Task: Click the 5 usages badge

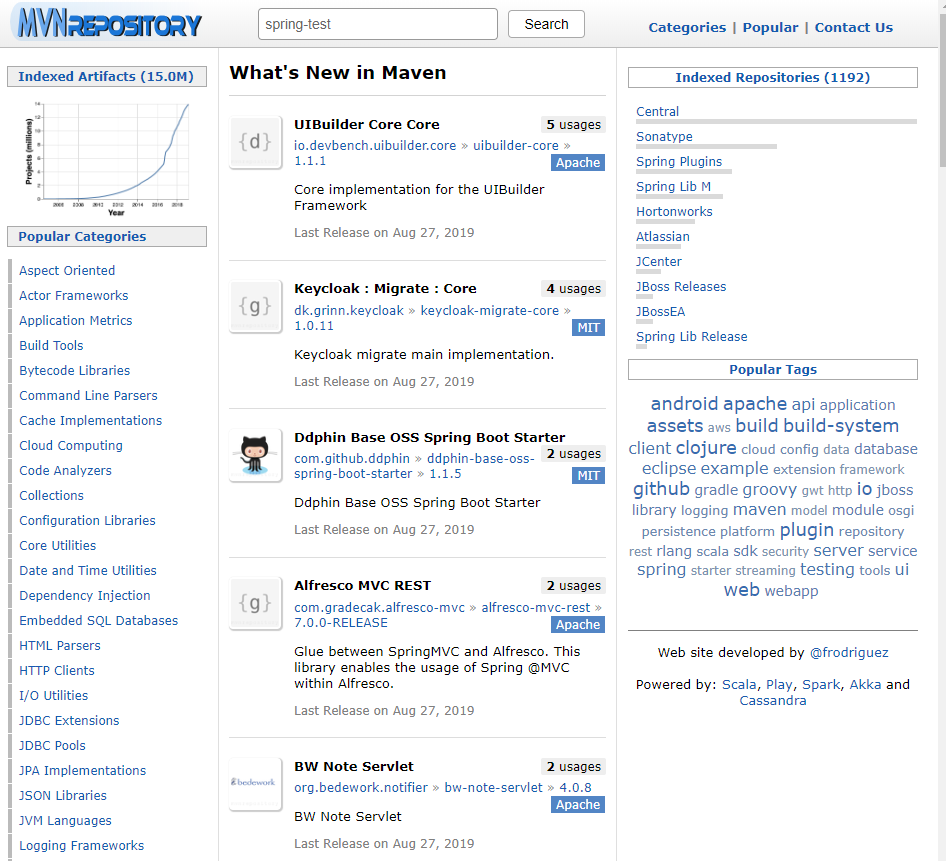Action: [x=573, y=125]
